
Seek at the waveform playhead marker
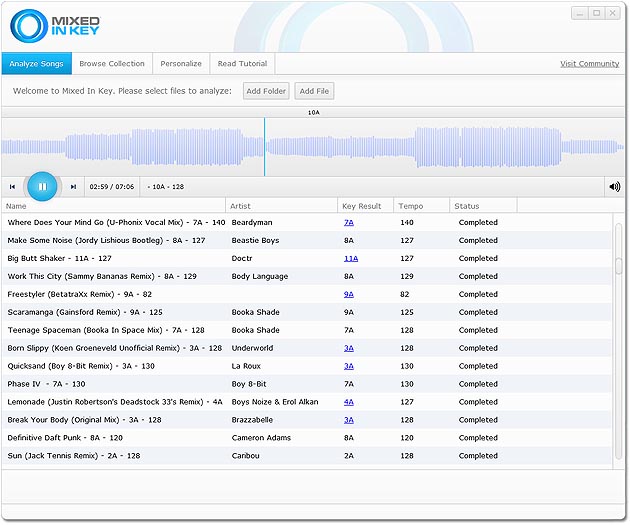(x=264, y=147)
